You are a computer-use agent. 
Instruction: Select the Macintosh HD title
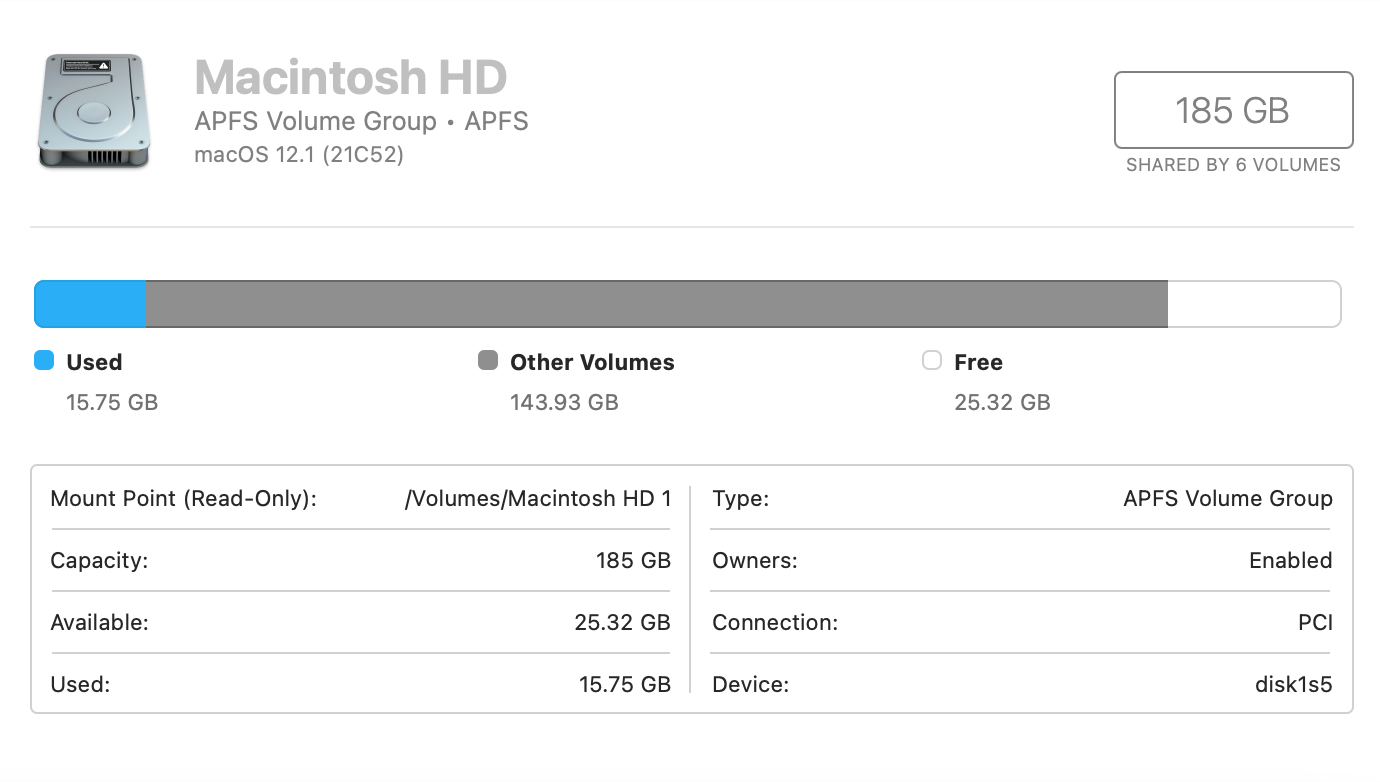click(349, 77)
